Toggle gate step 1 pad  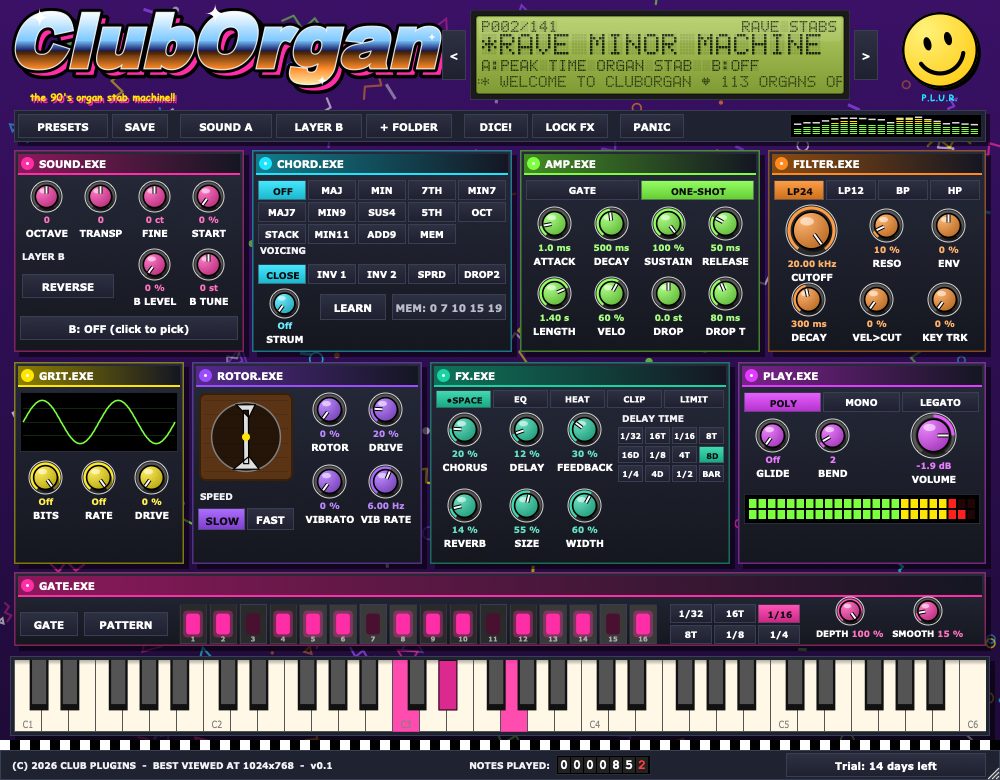pyautogui.click(x=193, y=624)
